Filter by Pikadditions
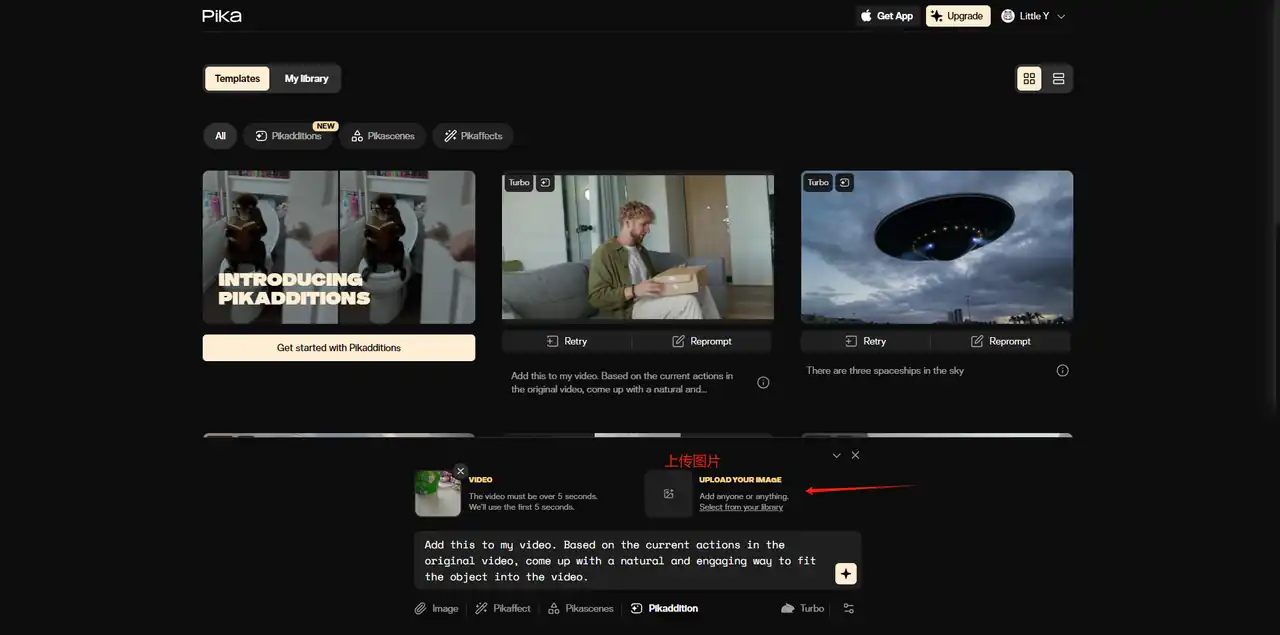 (x=289, y=136)
